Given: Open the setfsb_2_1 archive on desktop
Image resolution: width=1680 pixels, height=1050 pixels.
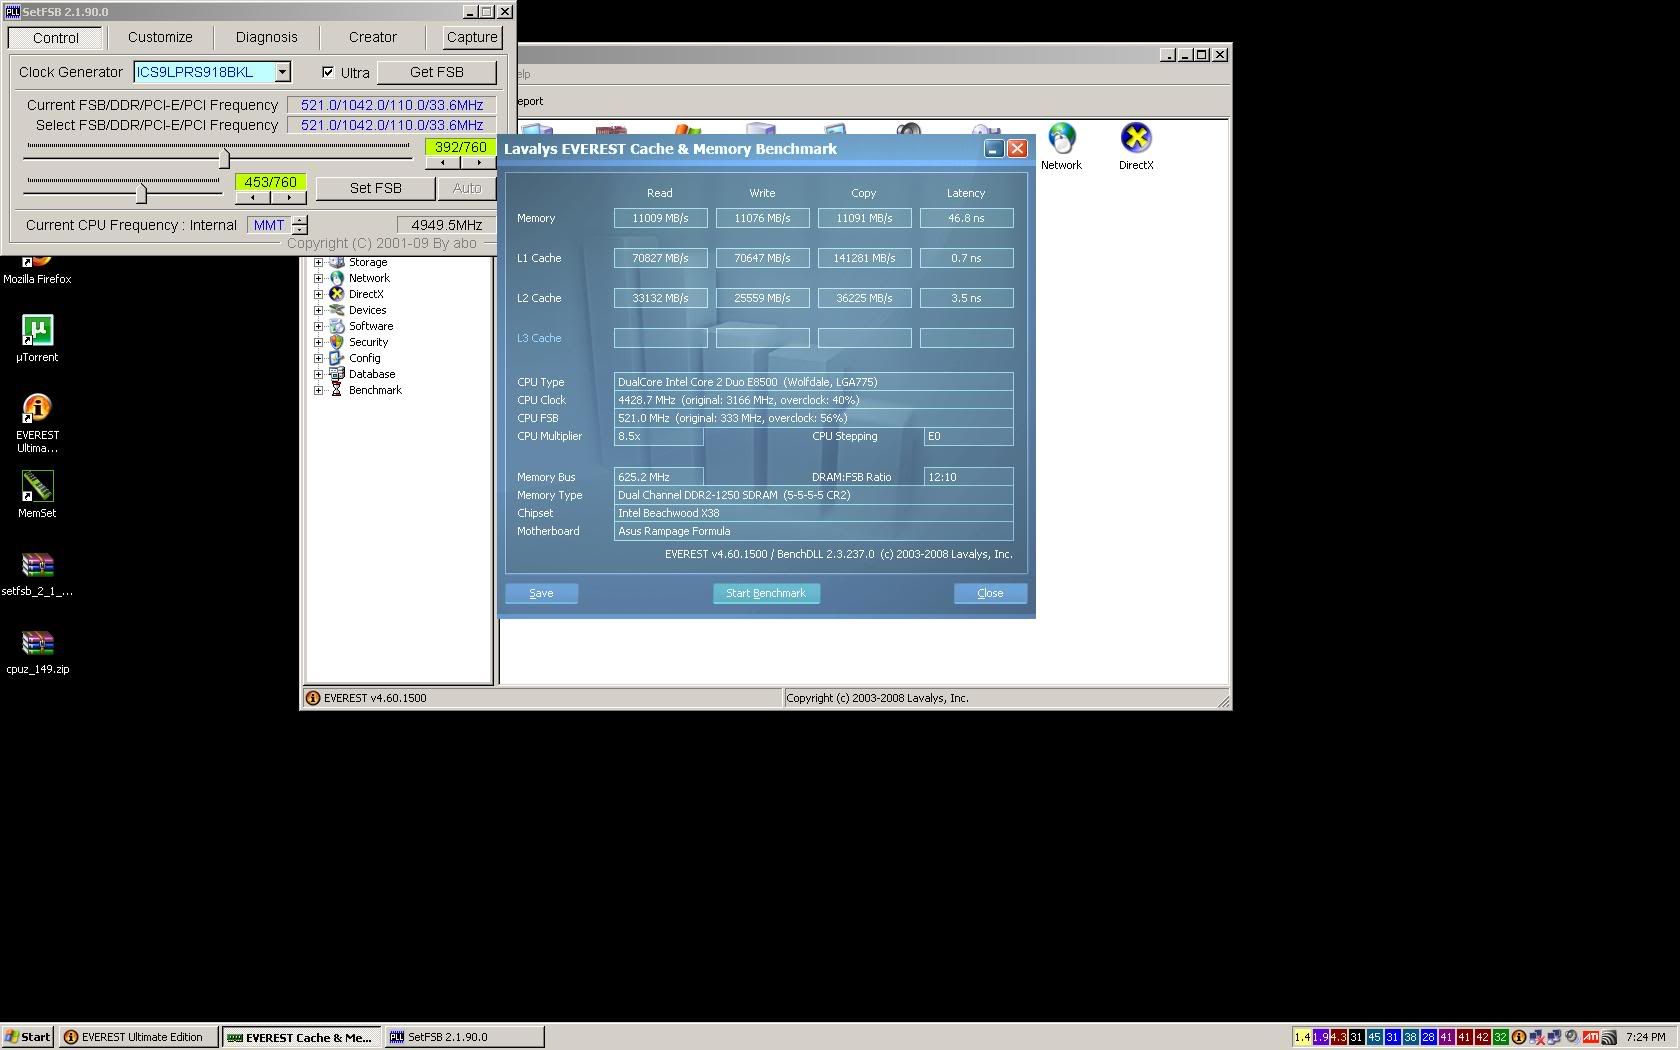Looking at the screenshot, I should [x=37, y=573].
